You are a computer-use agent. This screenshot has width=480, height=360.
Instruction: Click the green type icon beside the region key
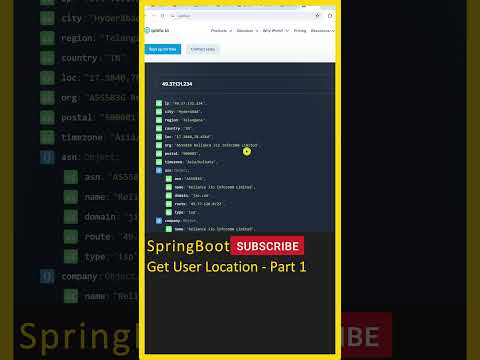coord(159,120)
